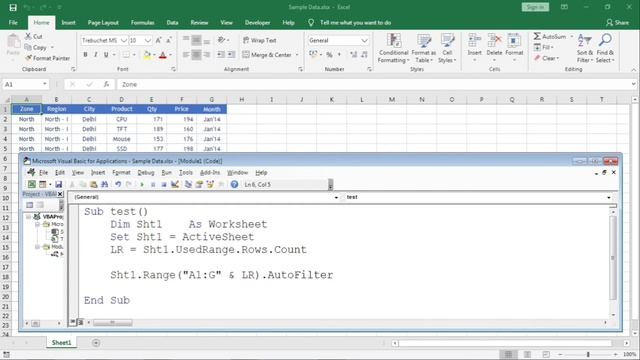Open Conditional Formatting menu
Screen dimensions: 640x360
point(393,49)
